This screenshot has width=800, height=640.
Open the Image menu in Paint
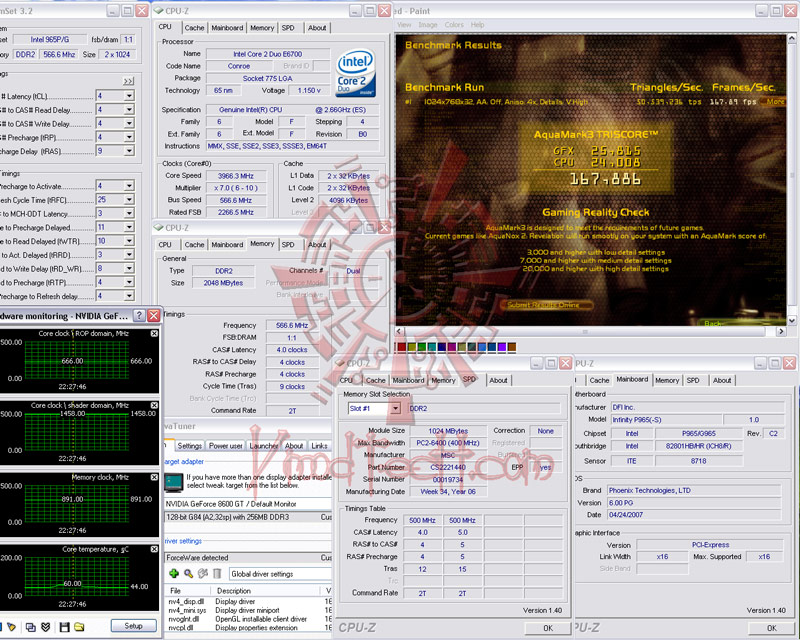click(x=428, y=24)
